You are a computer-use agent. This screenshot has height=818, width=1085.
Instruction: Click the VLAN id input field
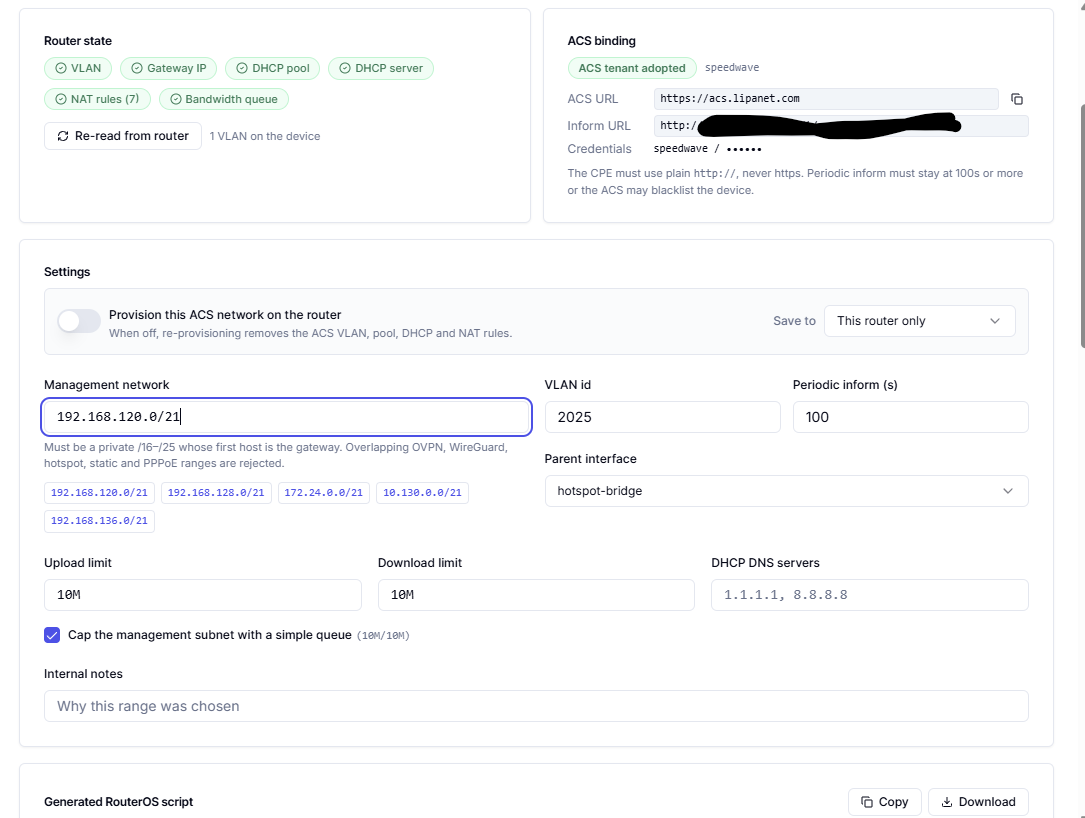(x=662, y=417)
